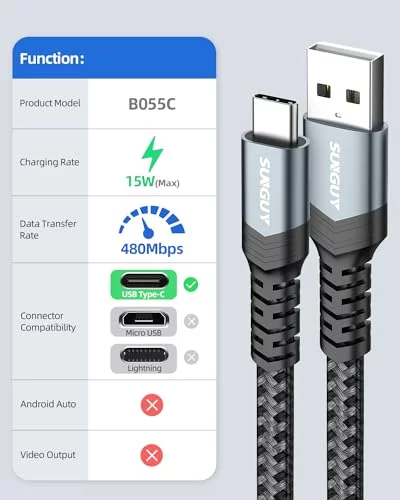Click the USB-A metal plug on the cable
Image resolution: width=400 pixels, height=500 pixels.
pyautogui.click(x=345, y=86)
